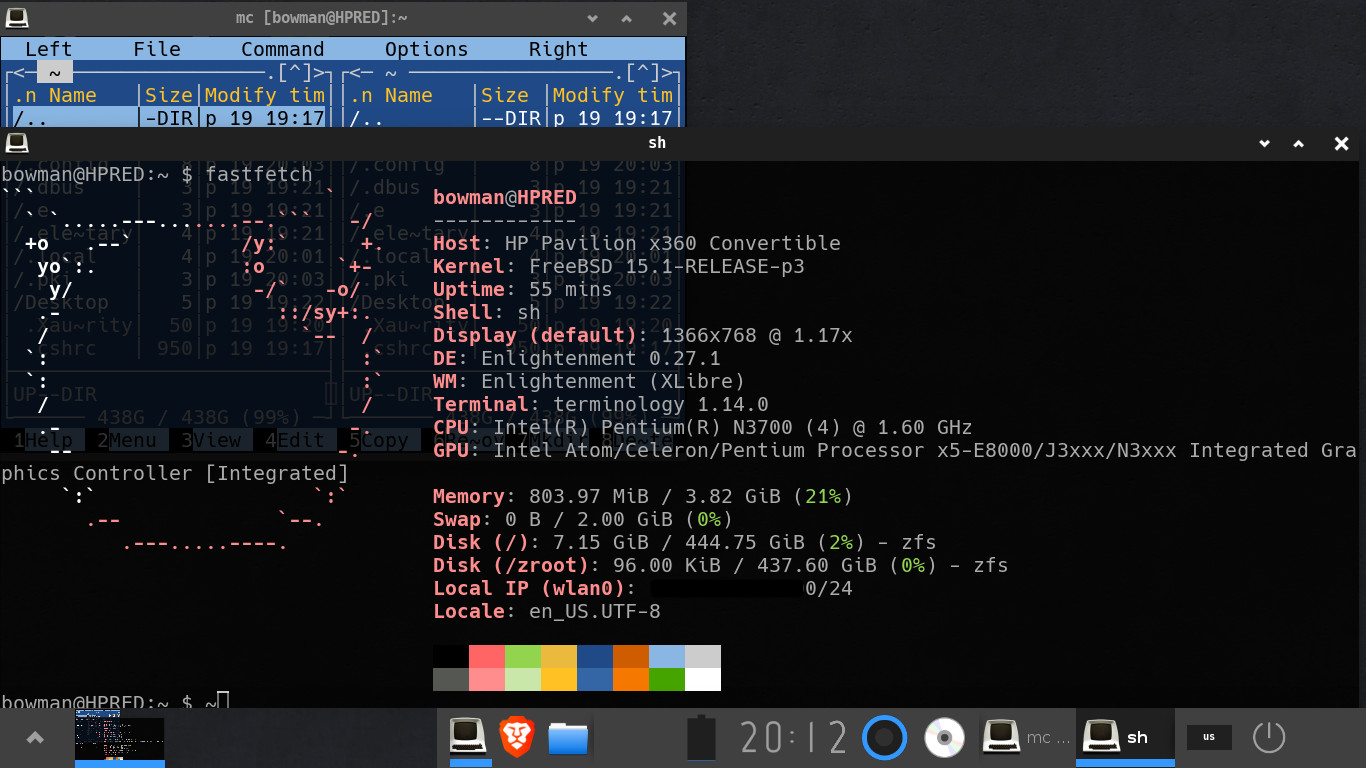Click the Display (default): 1366x768 line
1366x768 pixels.
click(643, 335)
